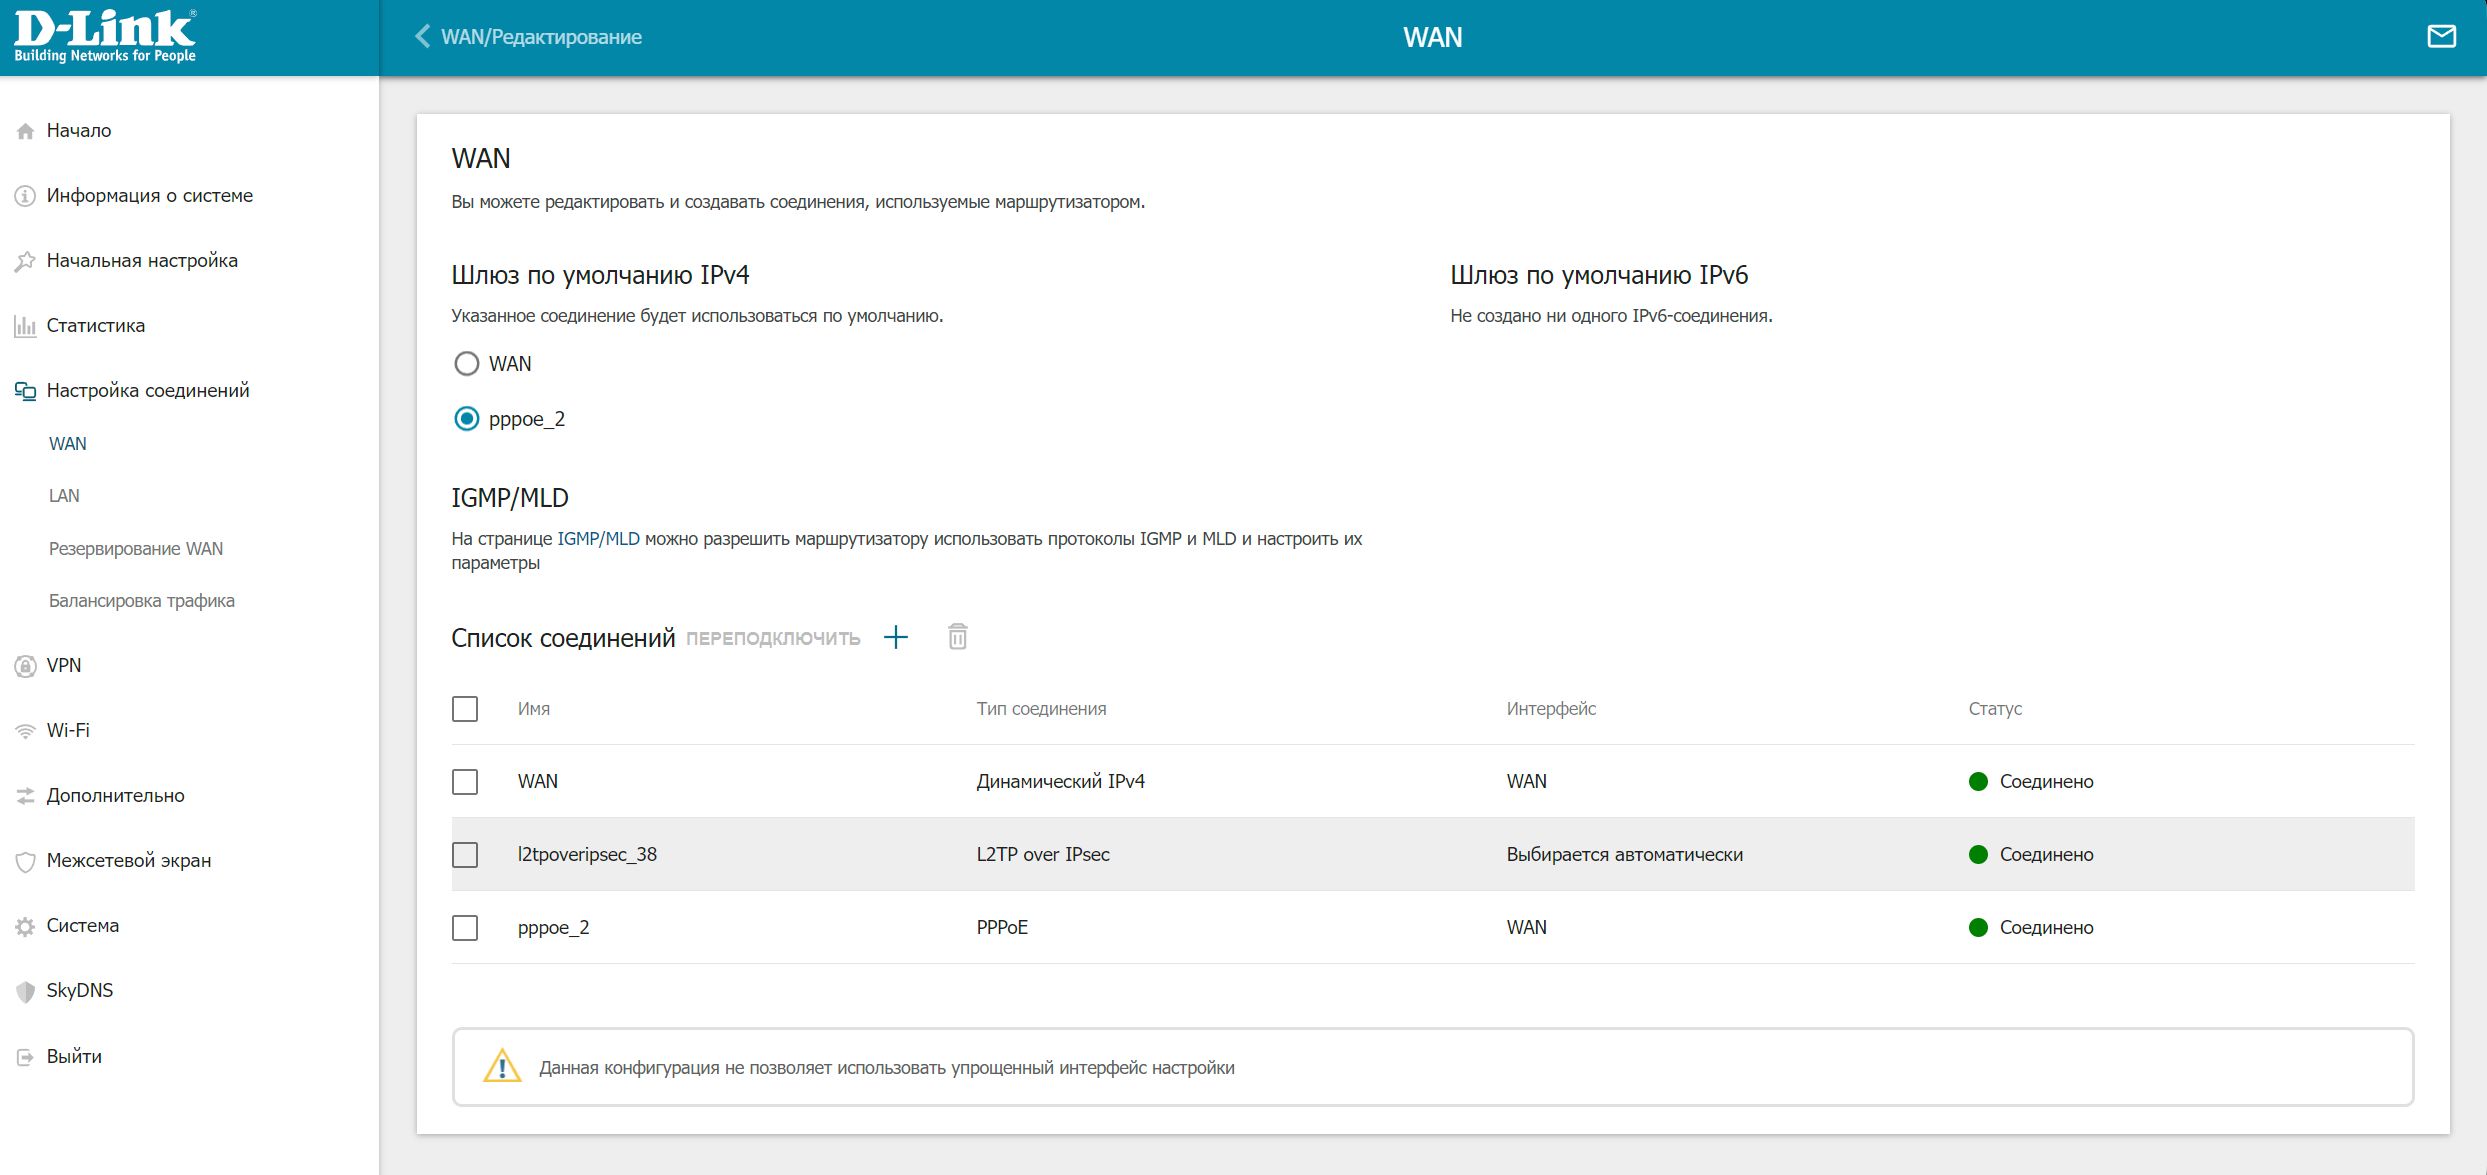Image resolution: width=2487 pixels, height=1175 pixels.
Task: Select pppoe_2 radio as default gateway
Action: (x=467, y=419)
